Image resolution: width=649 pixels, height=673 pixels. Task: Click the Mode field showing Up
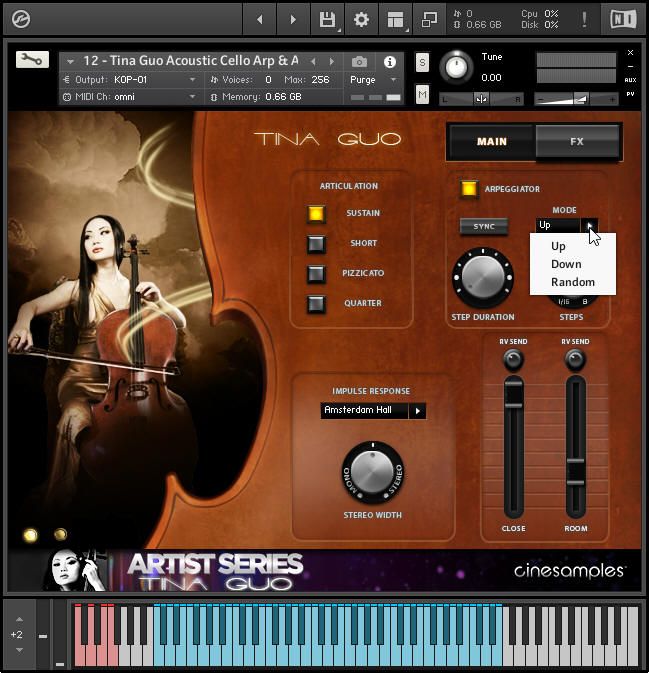[558, 225]
